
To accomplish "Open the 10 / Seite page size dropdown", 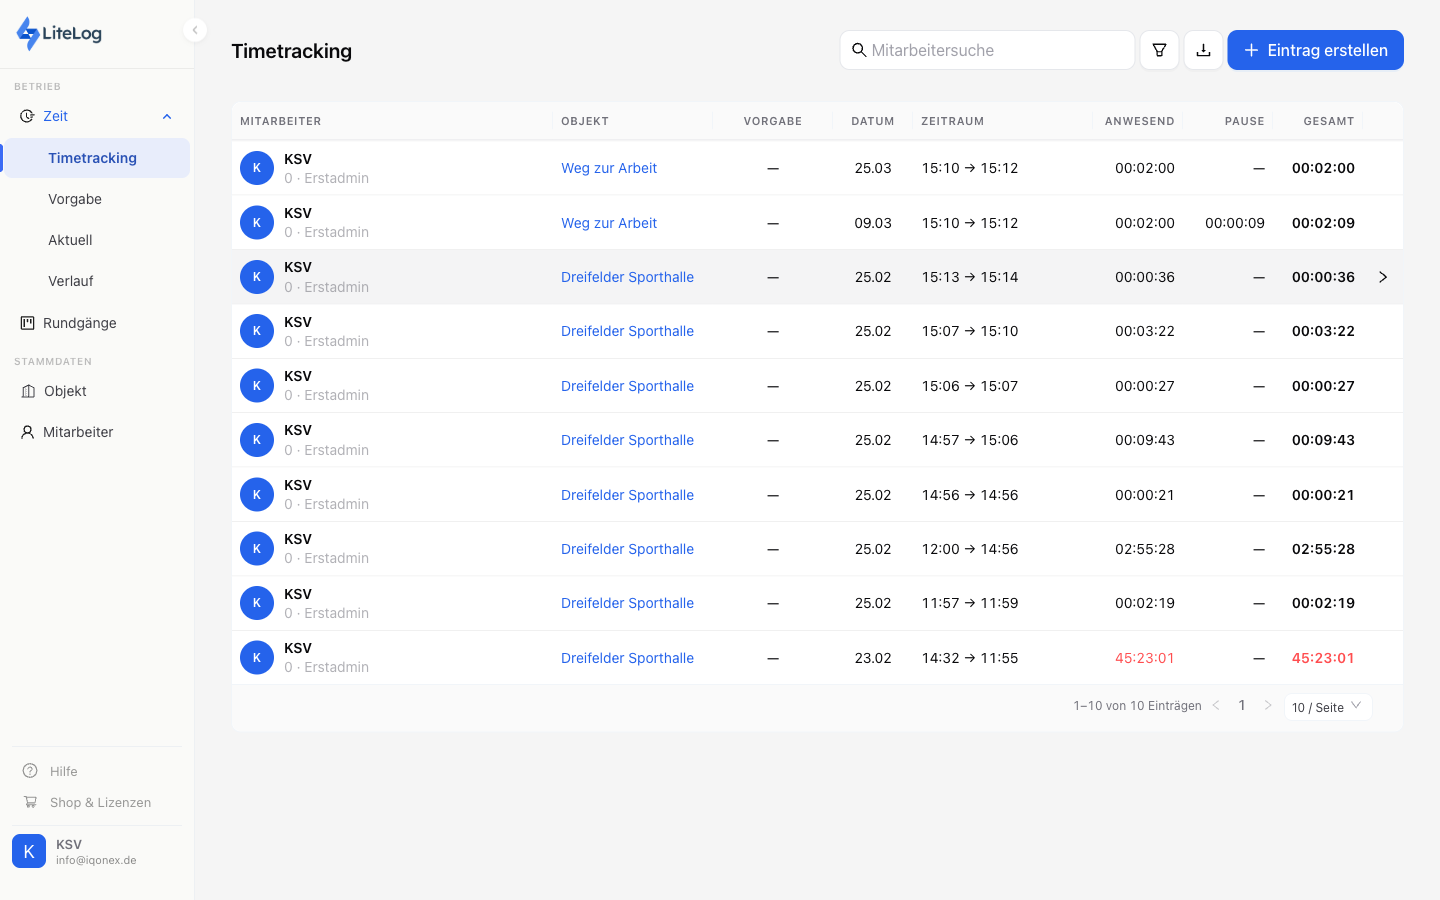I will pyautogui.click(x=1327, y=707).
